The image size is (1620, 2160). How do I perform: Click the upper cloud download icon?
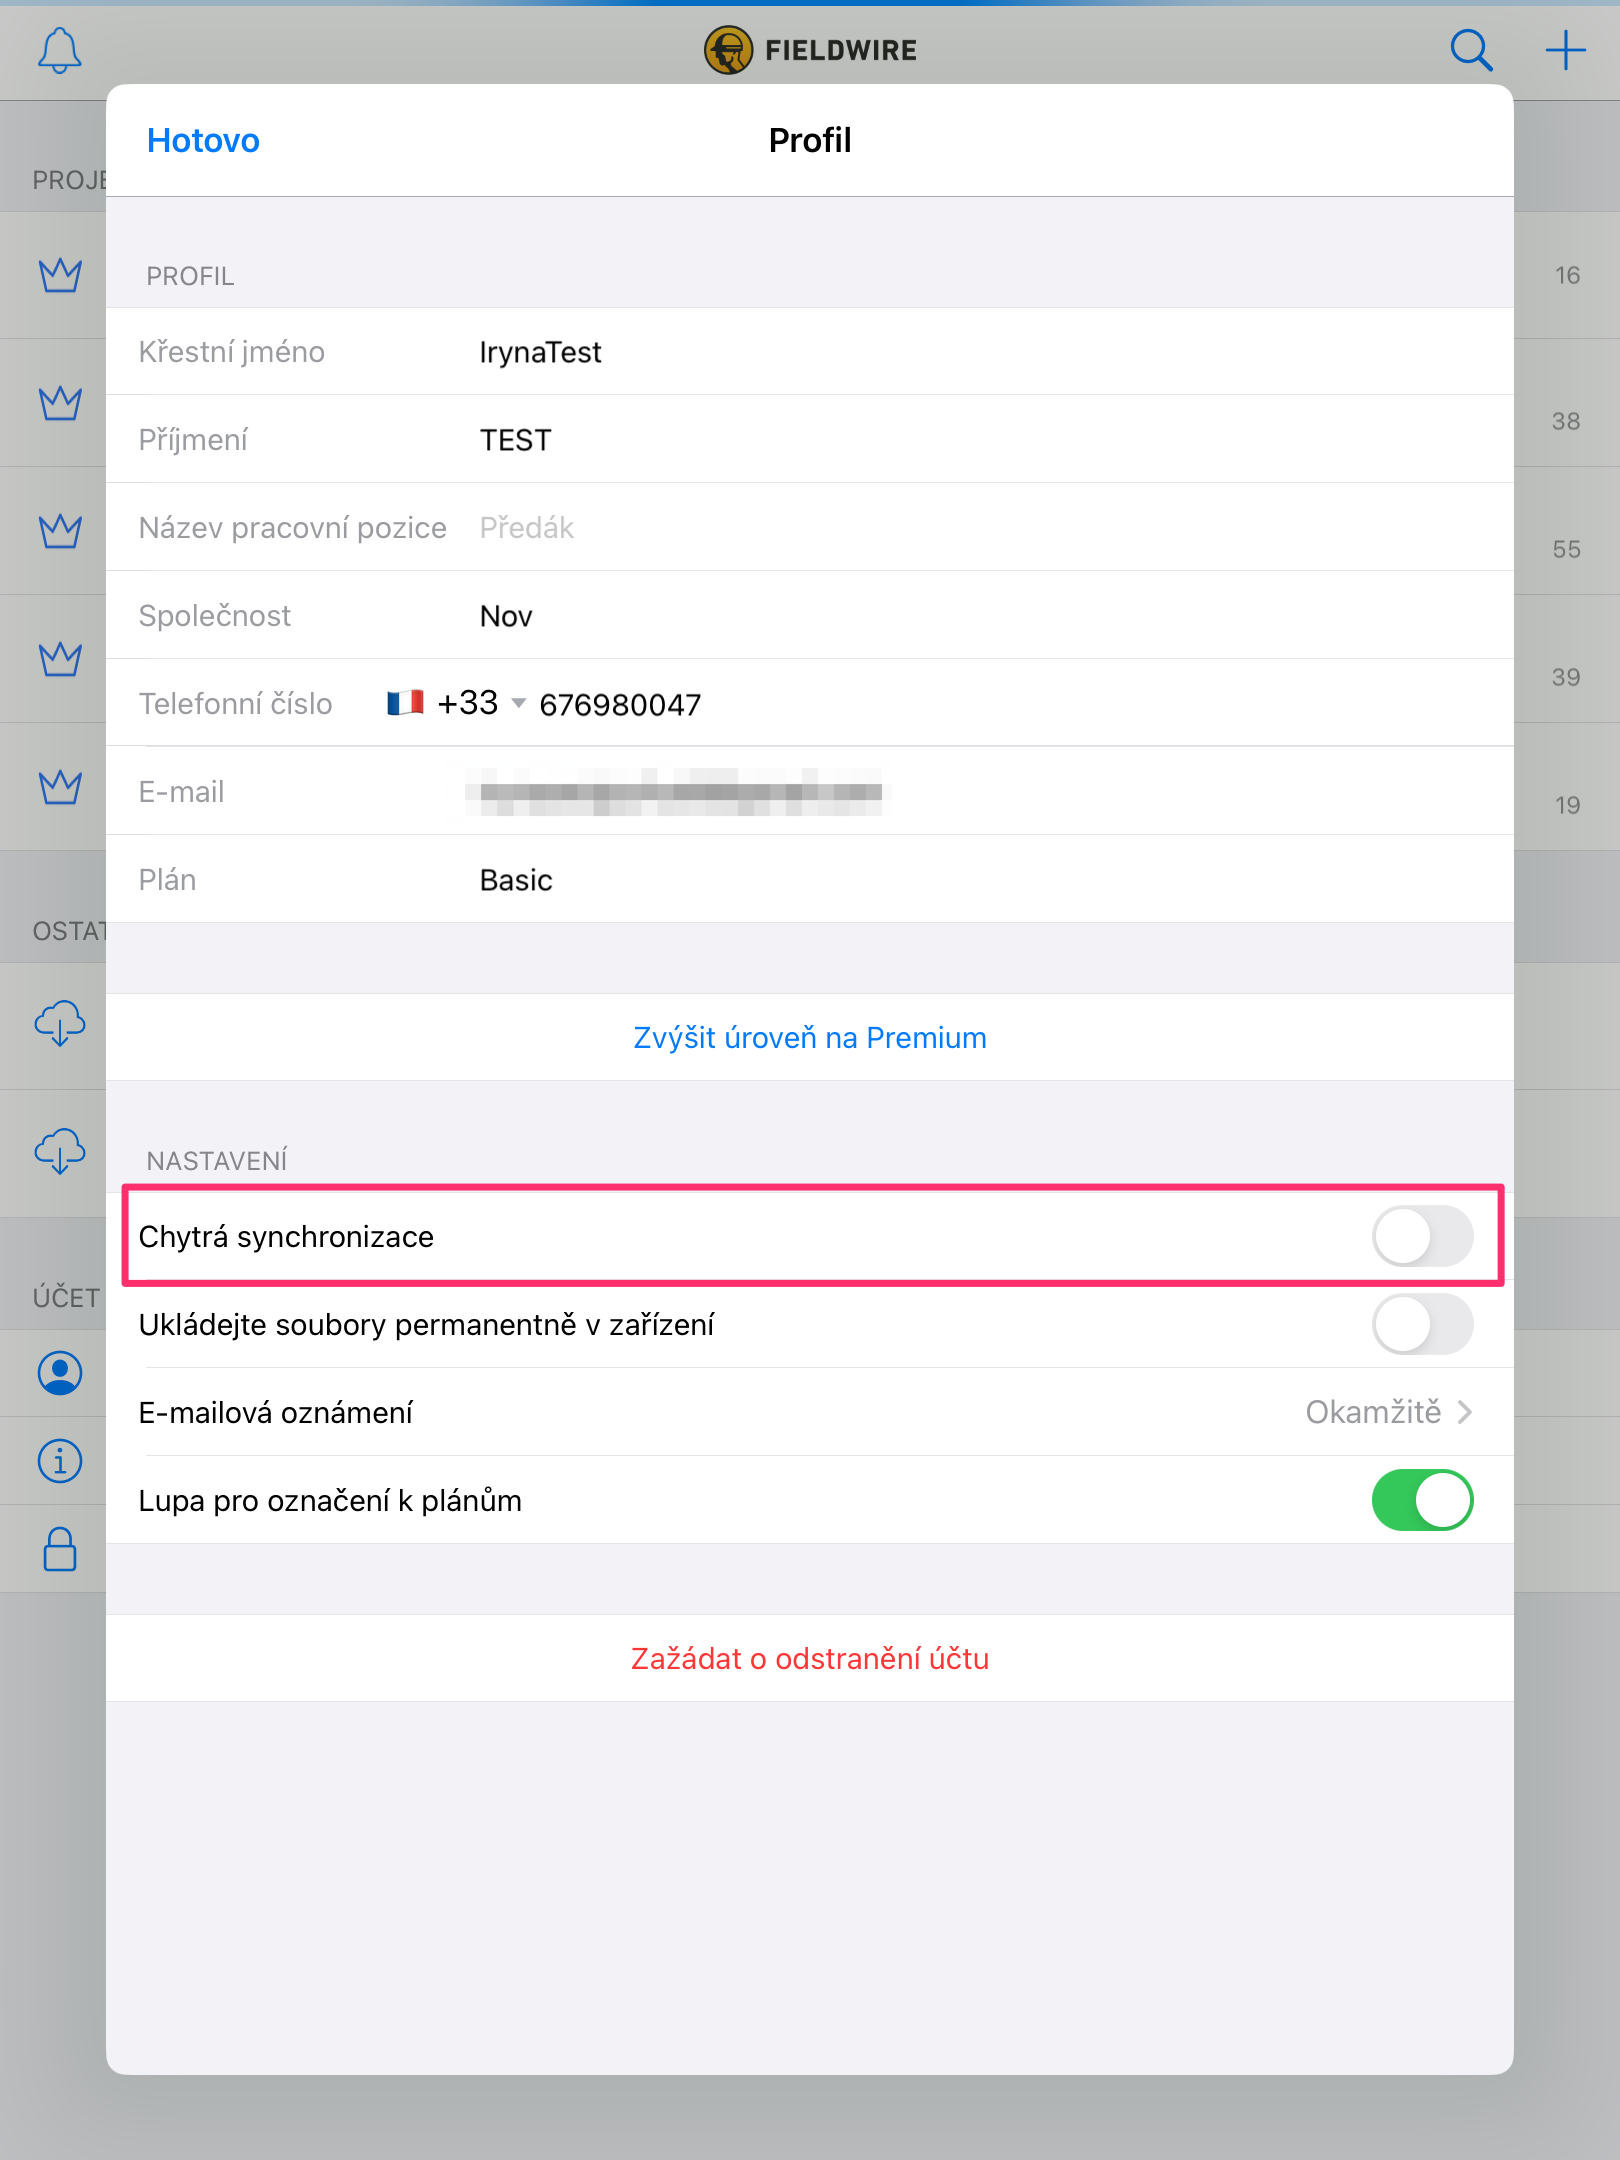tap(60, 1024)
